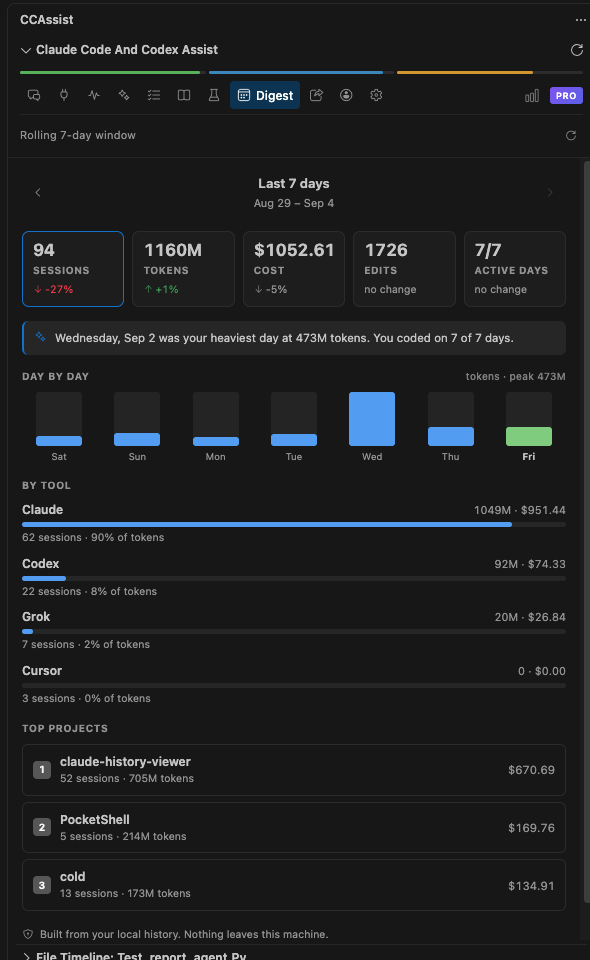Open the claude-history-viewer project card
The height and width of the screenshot is (960, 590).
coord(294,770)
